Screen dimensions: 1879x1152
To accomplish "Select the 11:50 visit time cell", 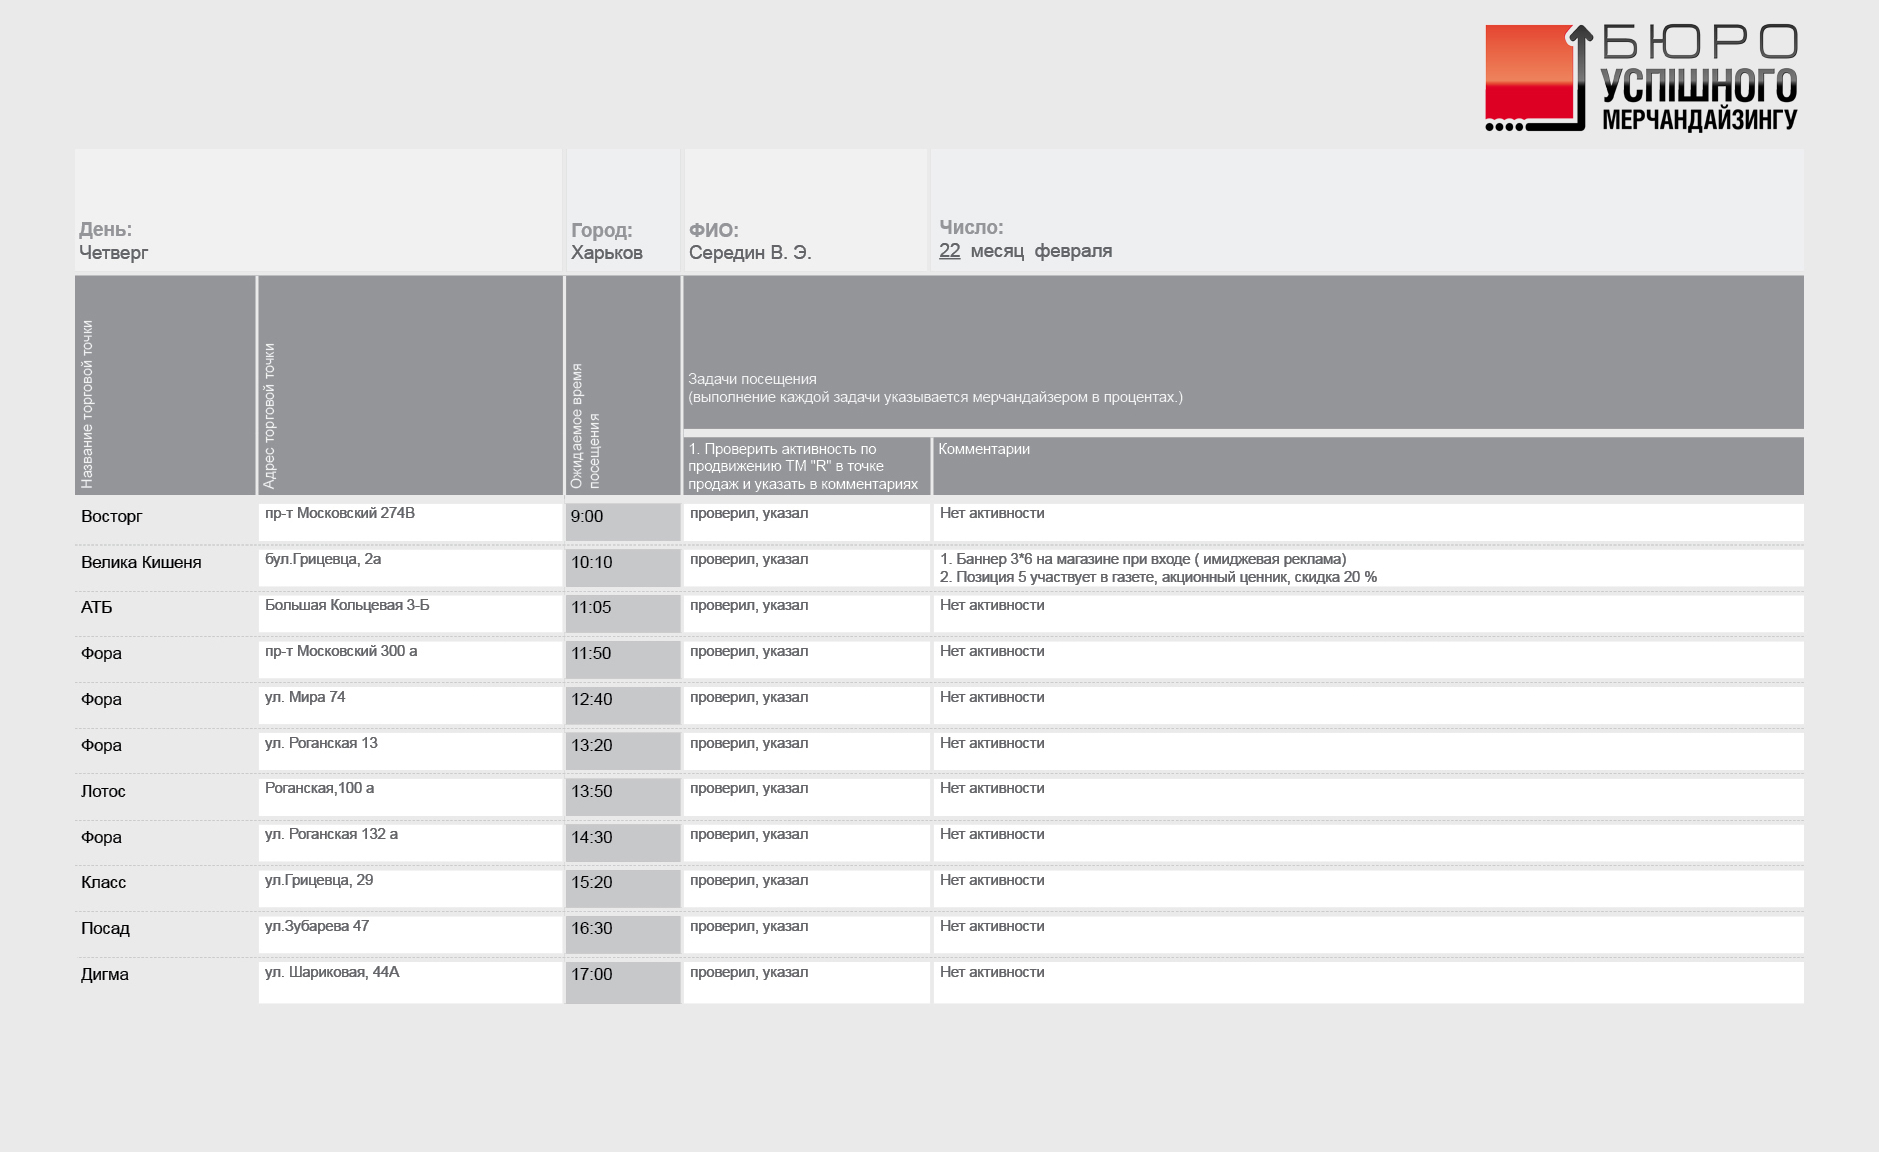I will point(623,660).
